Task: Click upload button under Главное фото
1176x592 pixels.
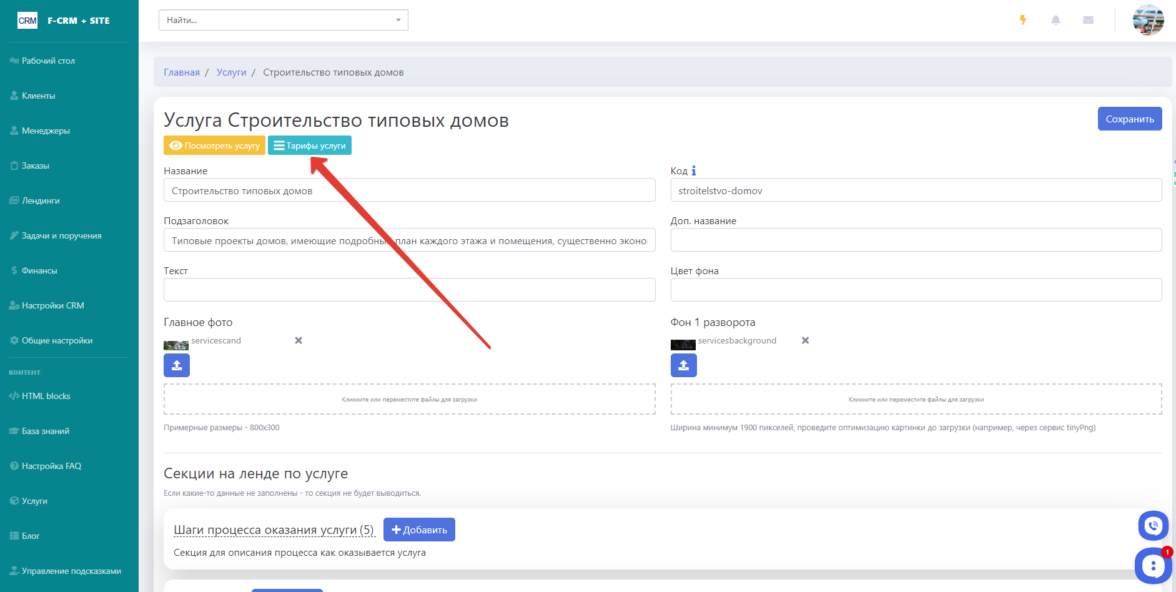Action: (x=177, y=365)
